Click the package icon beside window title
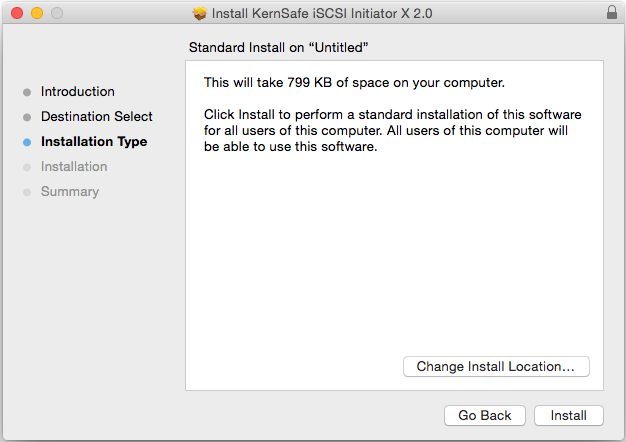Viewport: 626px width, 442px height. [x=200, y=14]
